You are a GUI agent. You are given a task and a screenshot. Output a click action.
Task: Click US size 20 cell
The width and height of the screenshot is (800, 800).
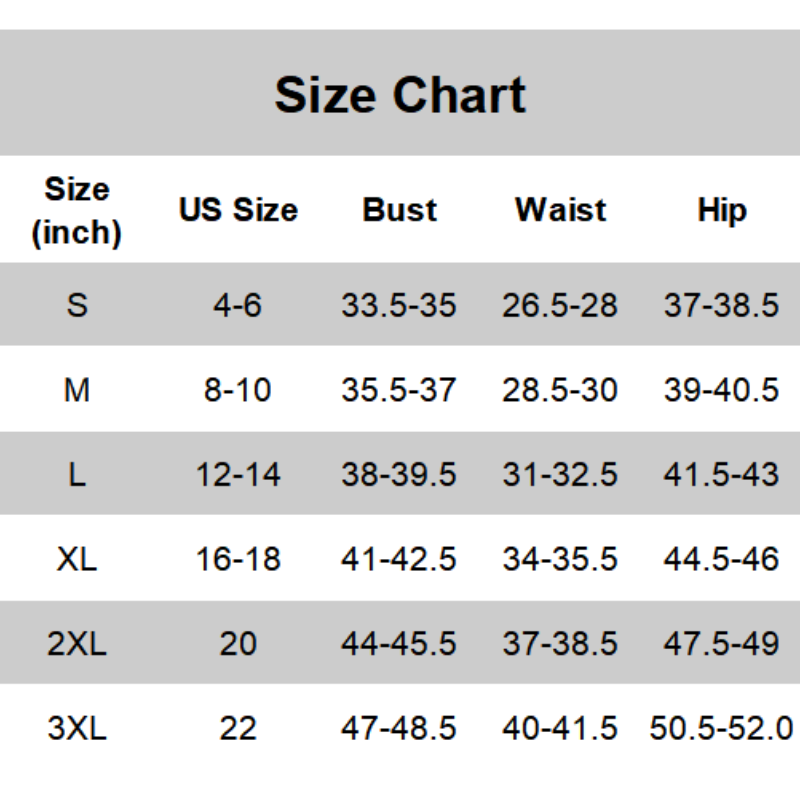238,644
